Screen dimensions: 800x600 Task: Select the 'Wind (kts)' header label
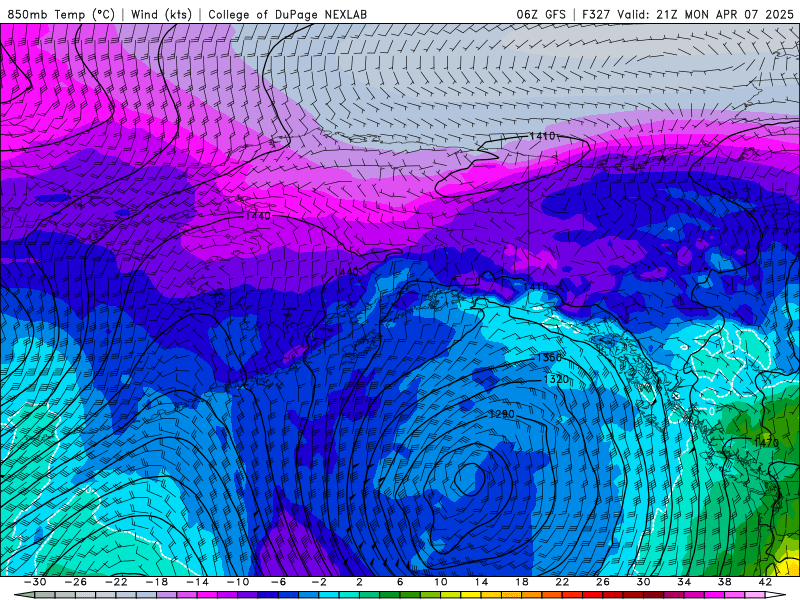pos(161,14)
